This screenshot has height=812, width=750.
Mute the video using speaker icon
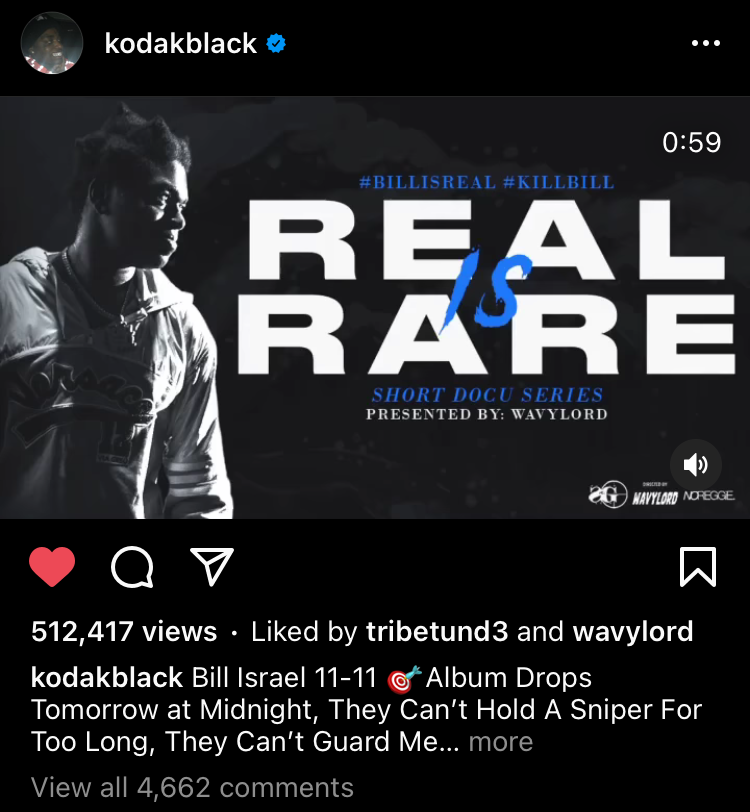pos(696,465)
